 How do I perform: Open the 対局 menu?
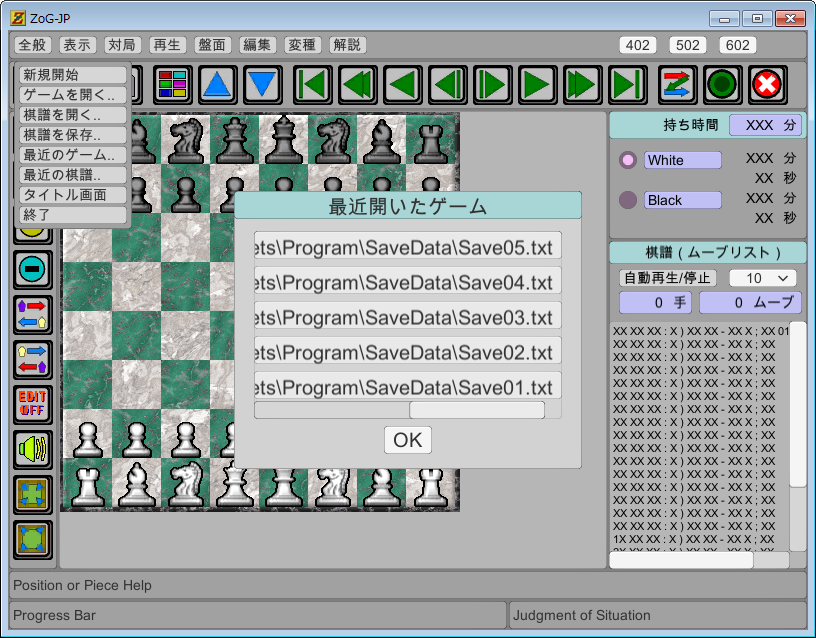(122, 45)
